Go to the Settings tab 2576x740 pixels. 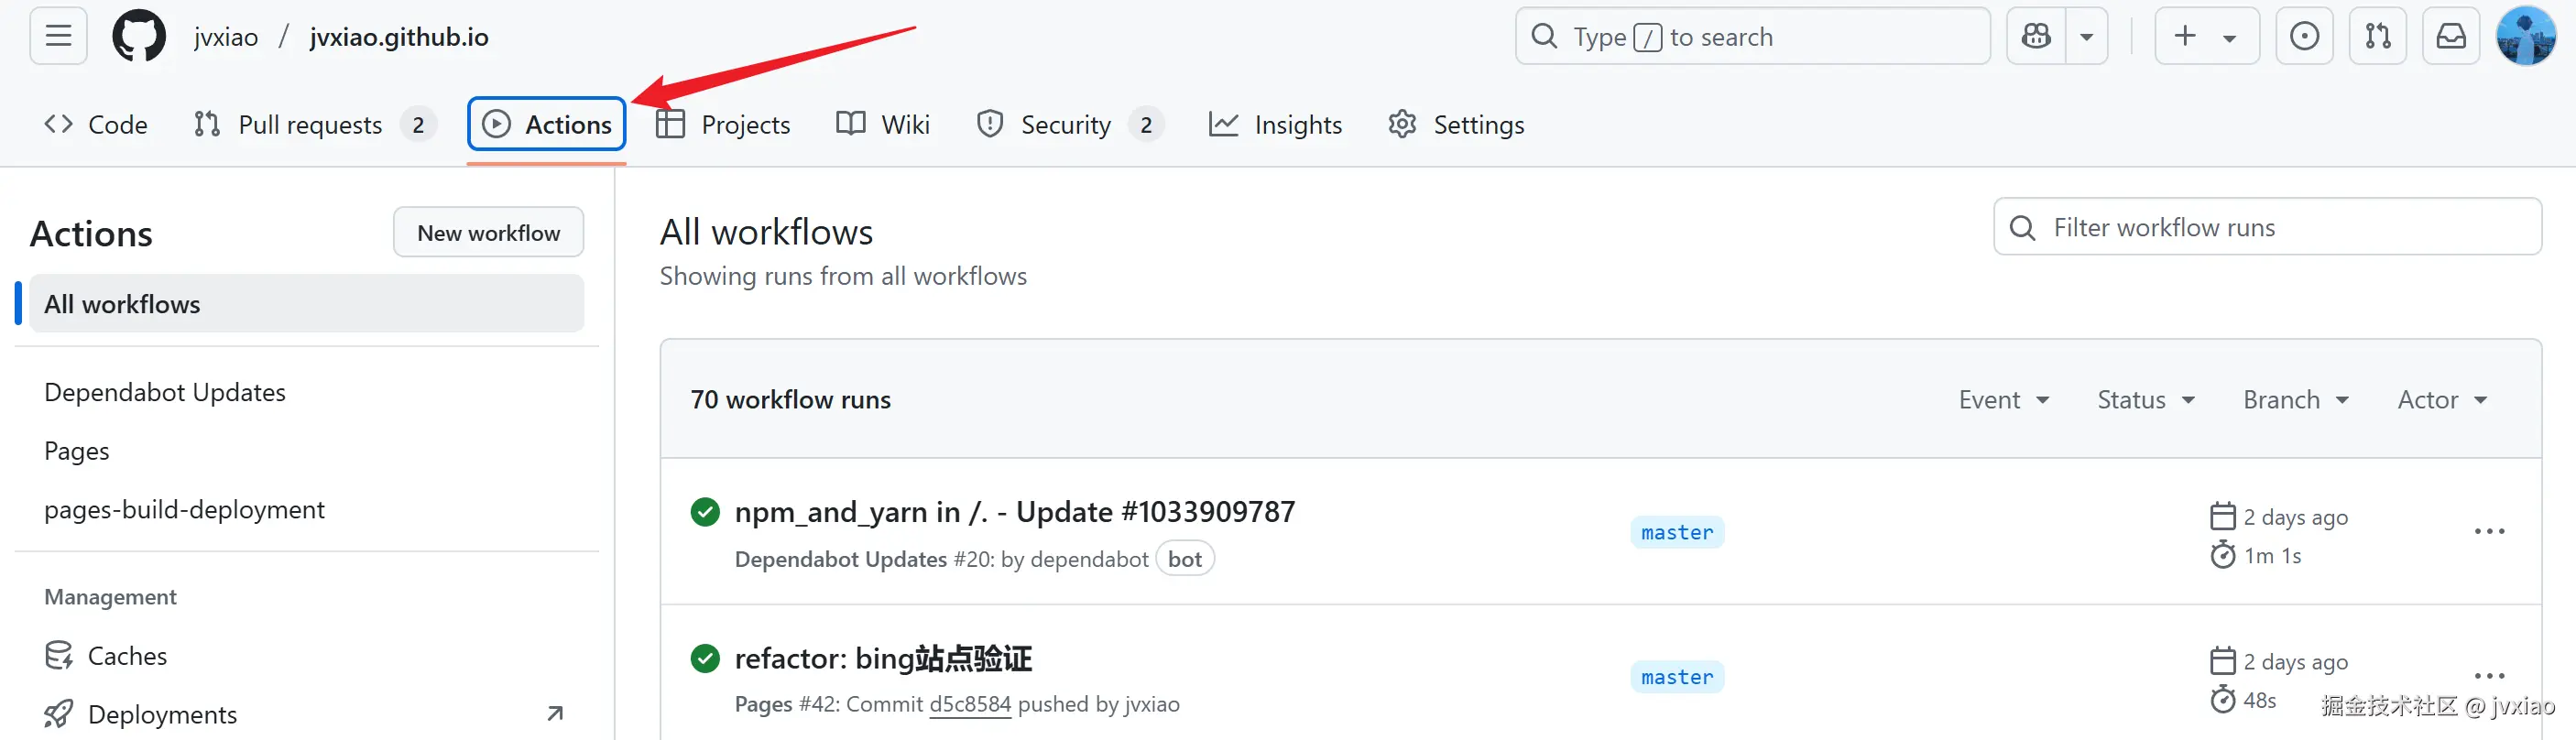click(x=1457, y=125)
